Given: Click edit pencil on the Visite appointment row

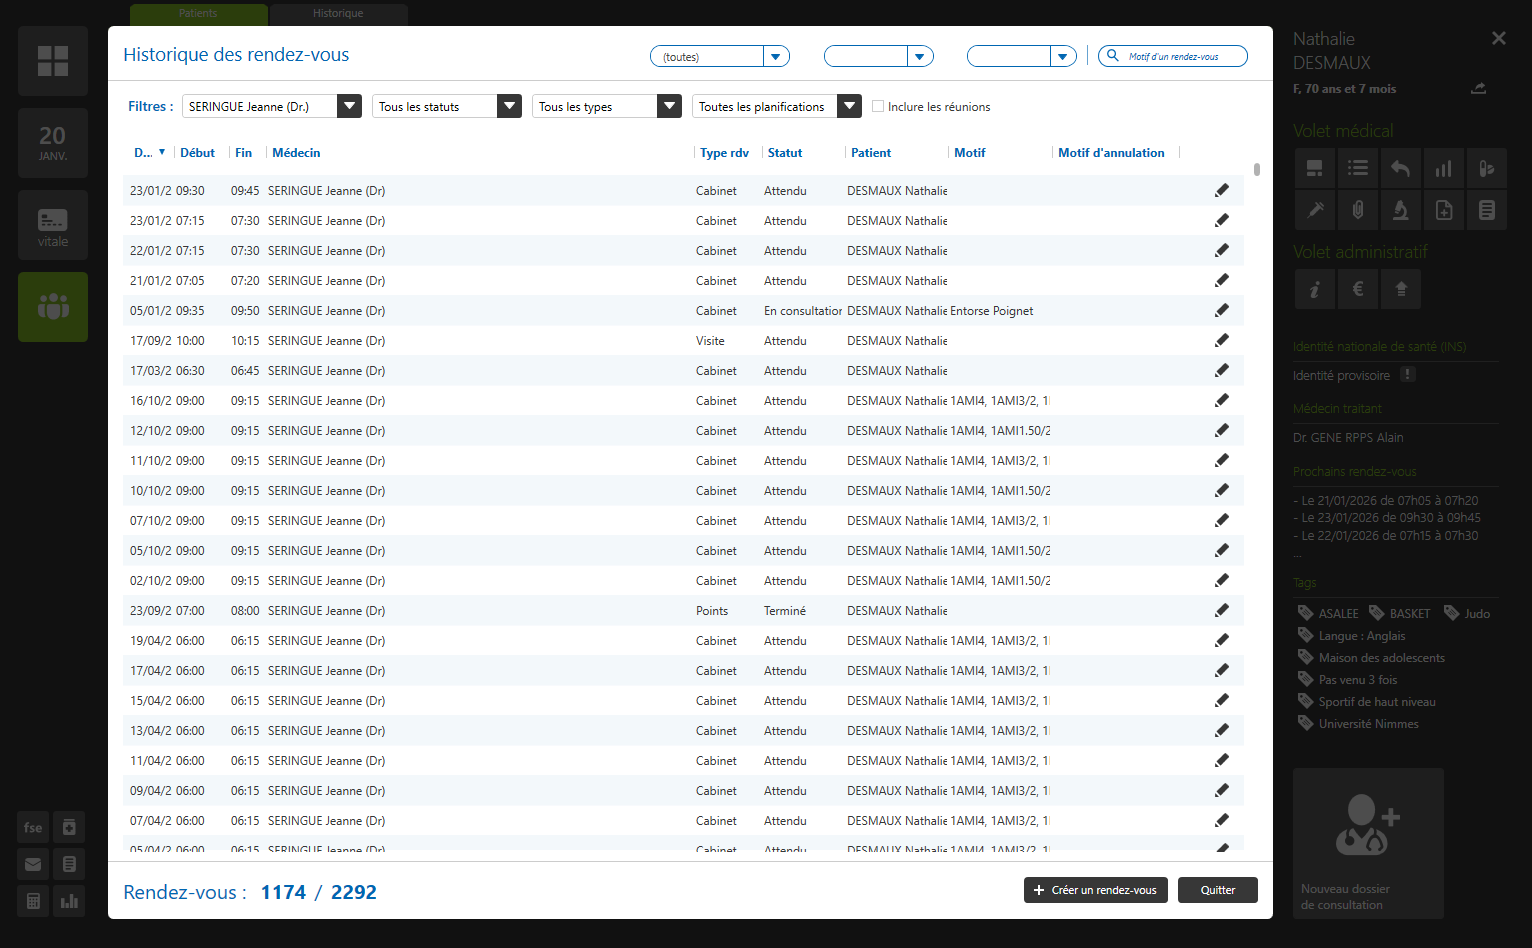Looking at the screenshot, I should coord(1221,341).
